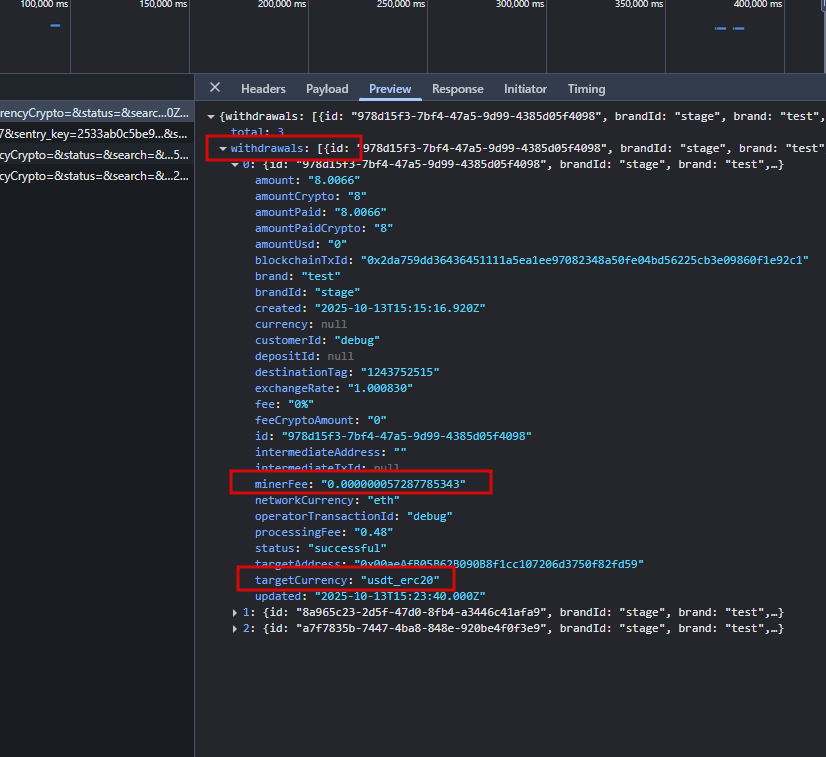This screenshot has width=826, height=757.
Task: Select the sentry_key request in list
Action: tap(93, 133)
